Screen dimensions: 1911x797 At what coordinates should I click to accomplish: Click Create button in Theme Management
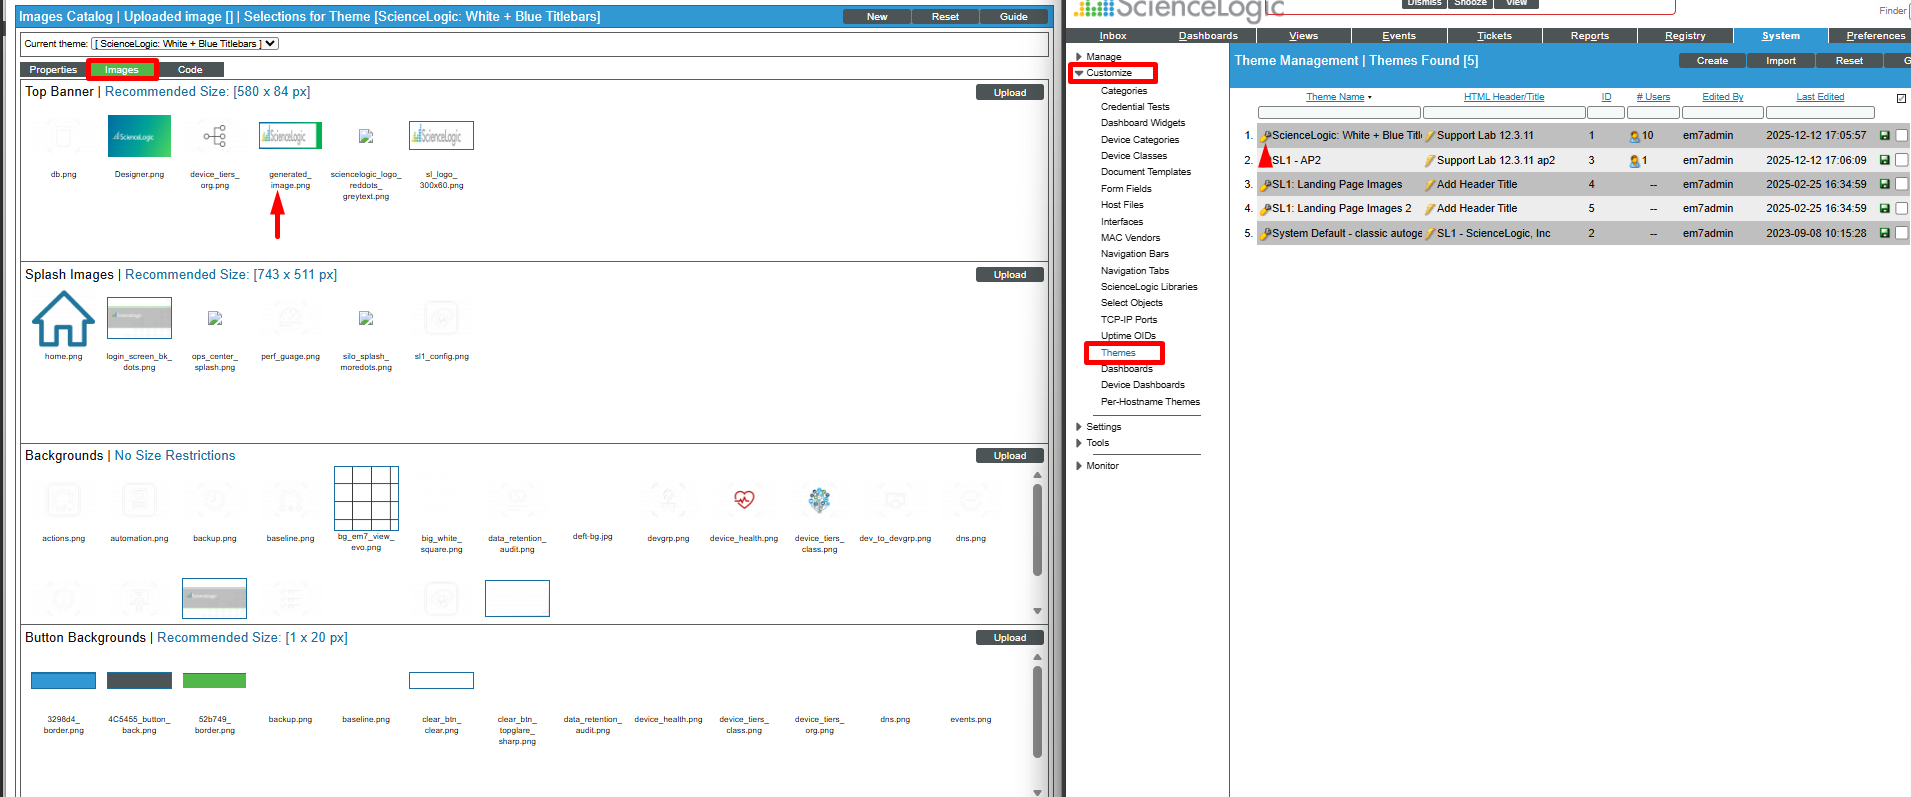click(1712, 61)
